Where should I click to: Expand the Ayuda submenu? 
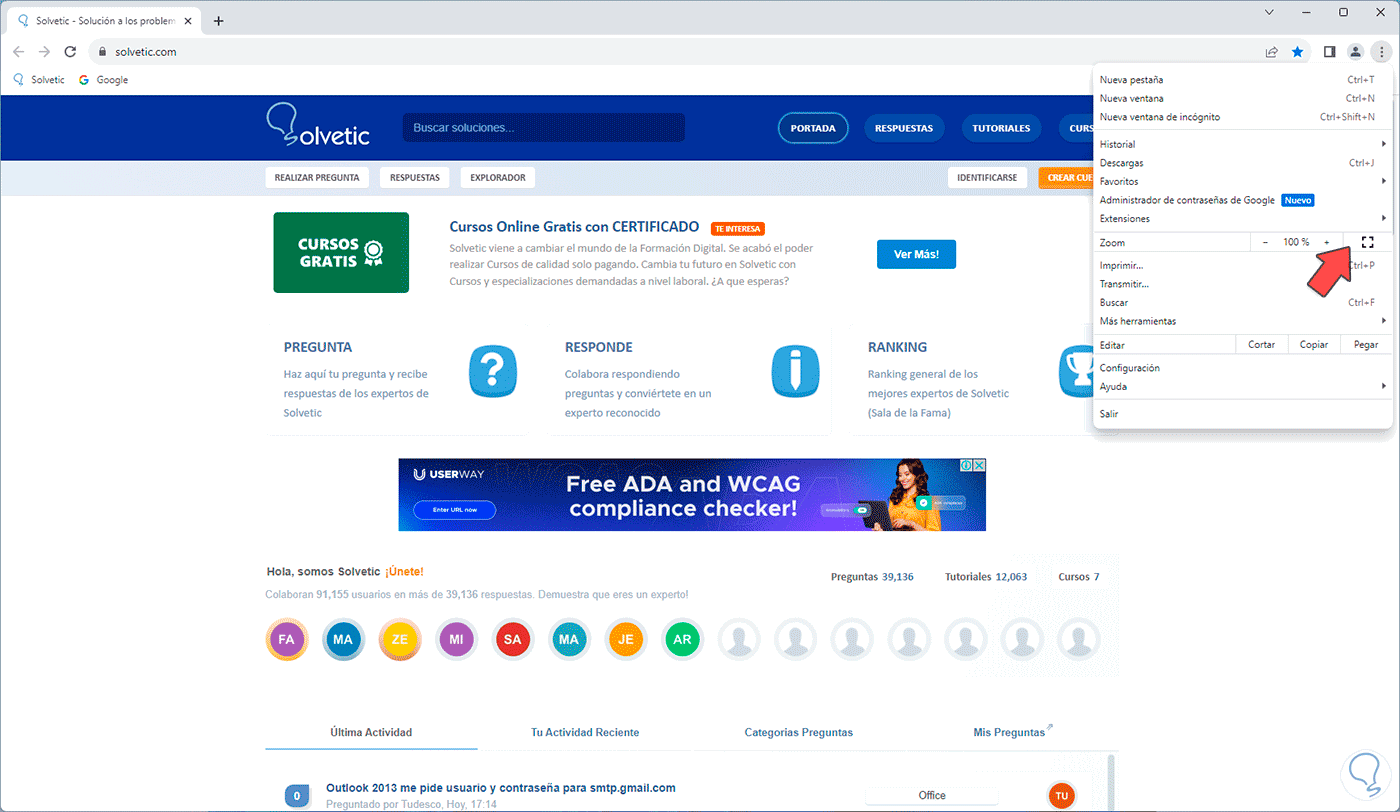tap(1243, 386)
